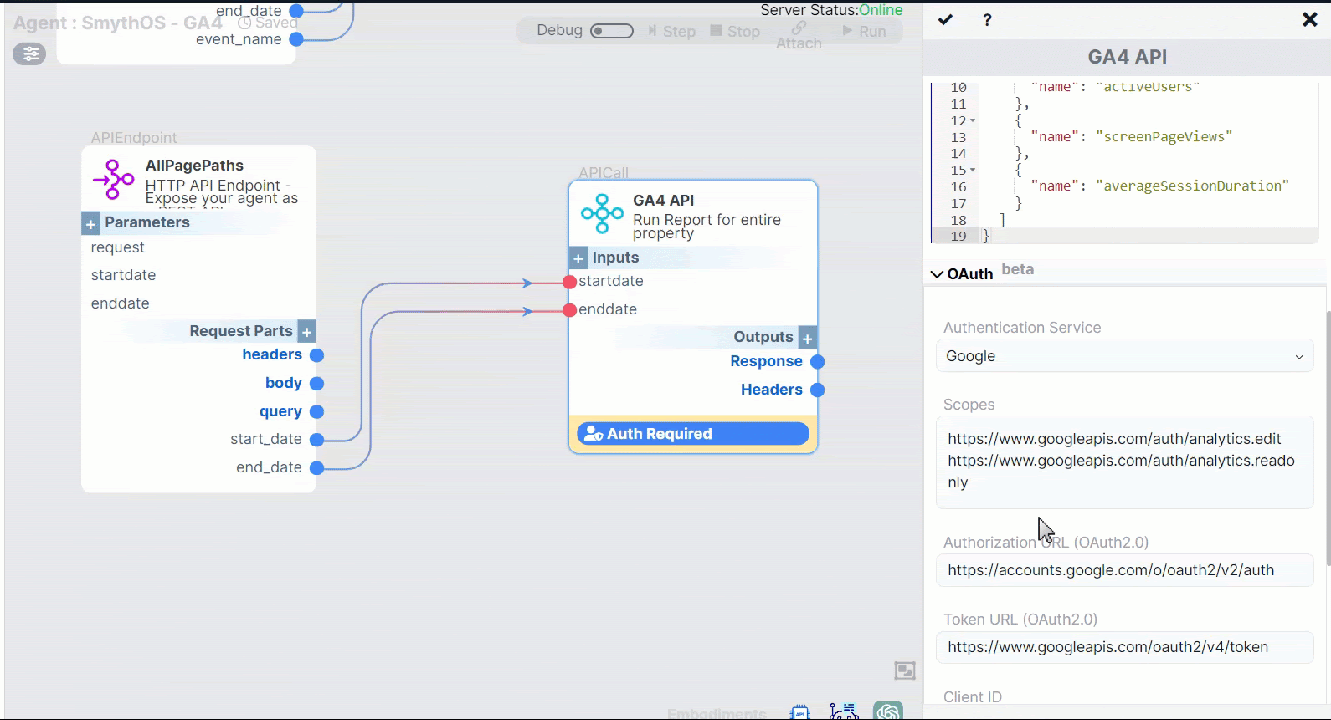Click the query output connector dot
The image size is (1331, 720).
317,411
